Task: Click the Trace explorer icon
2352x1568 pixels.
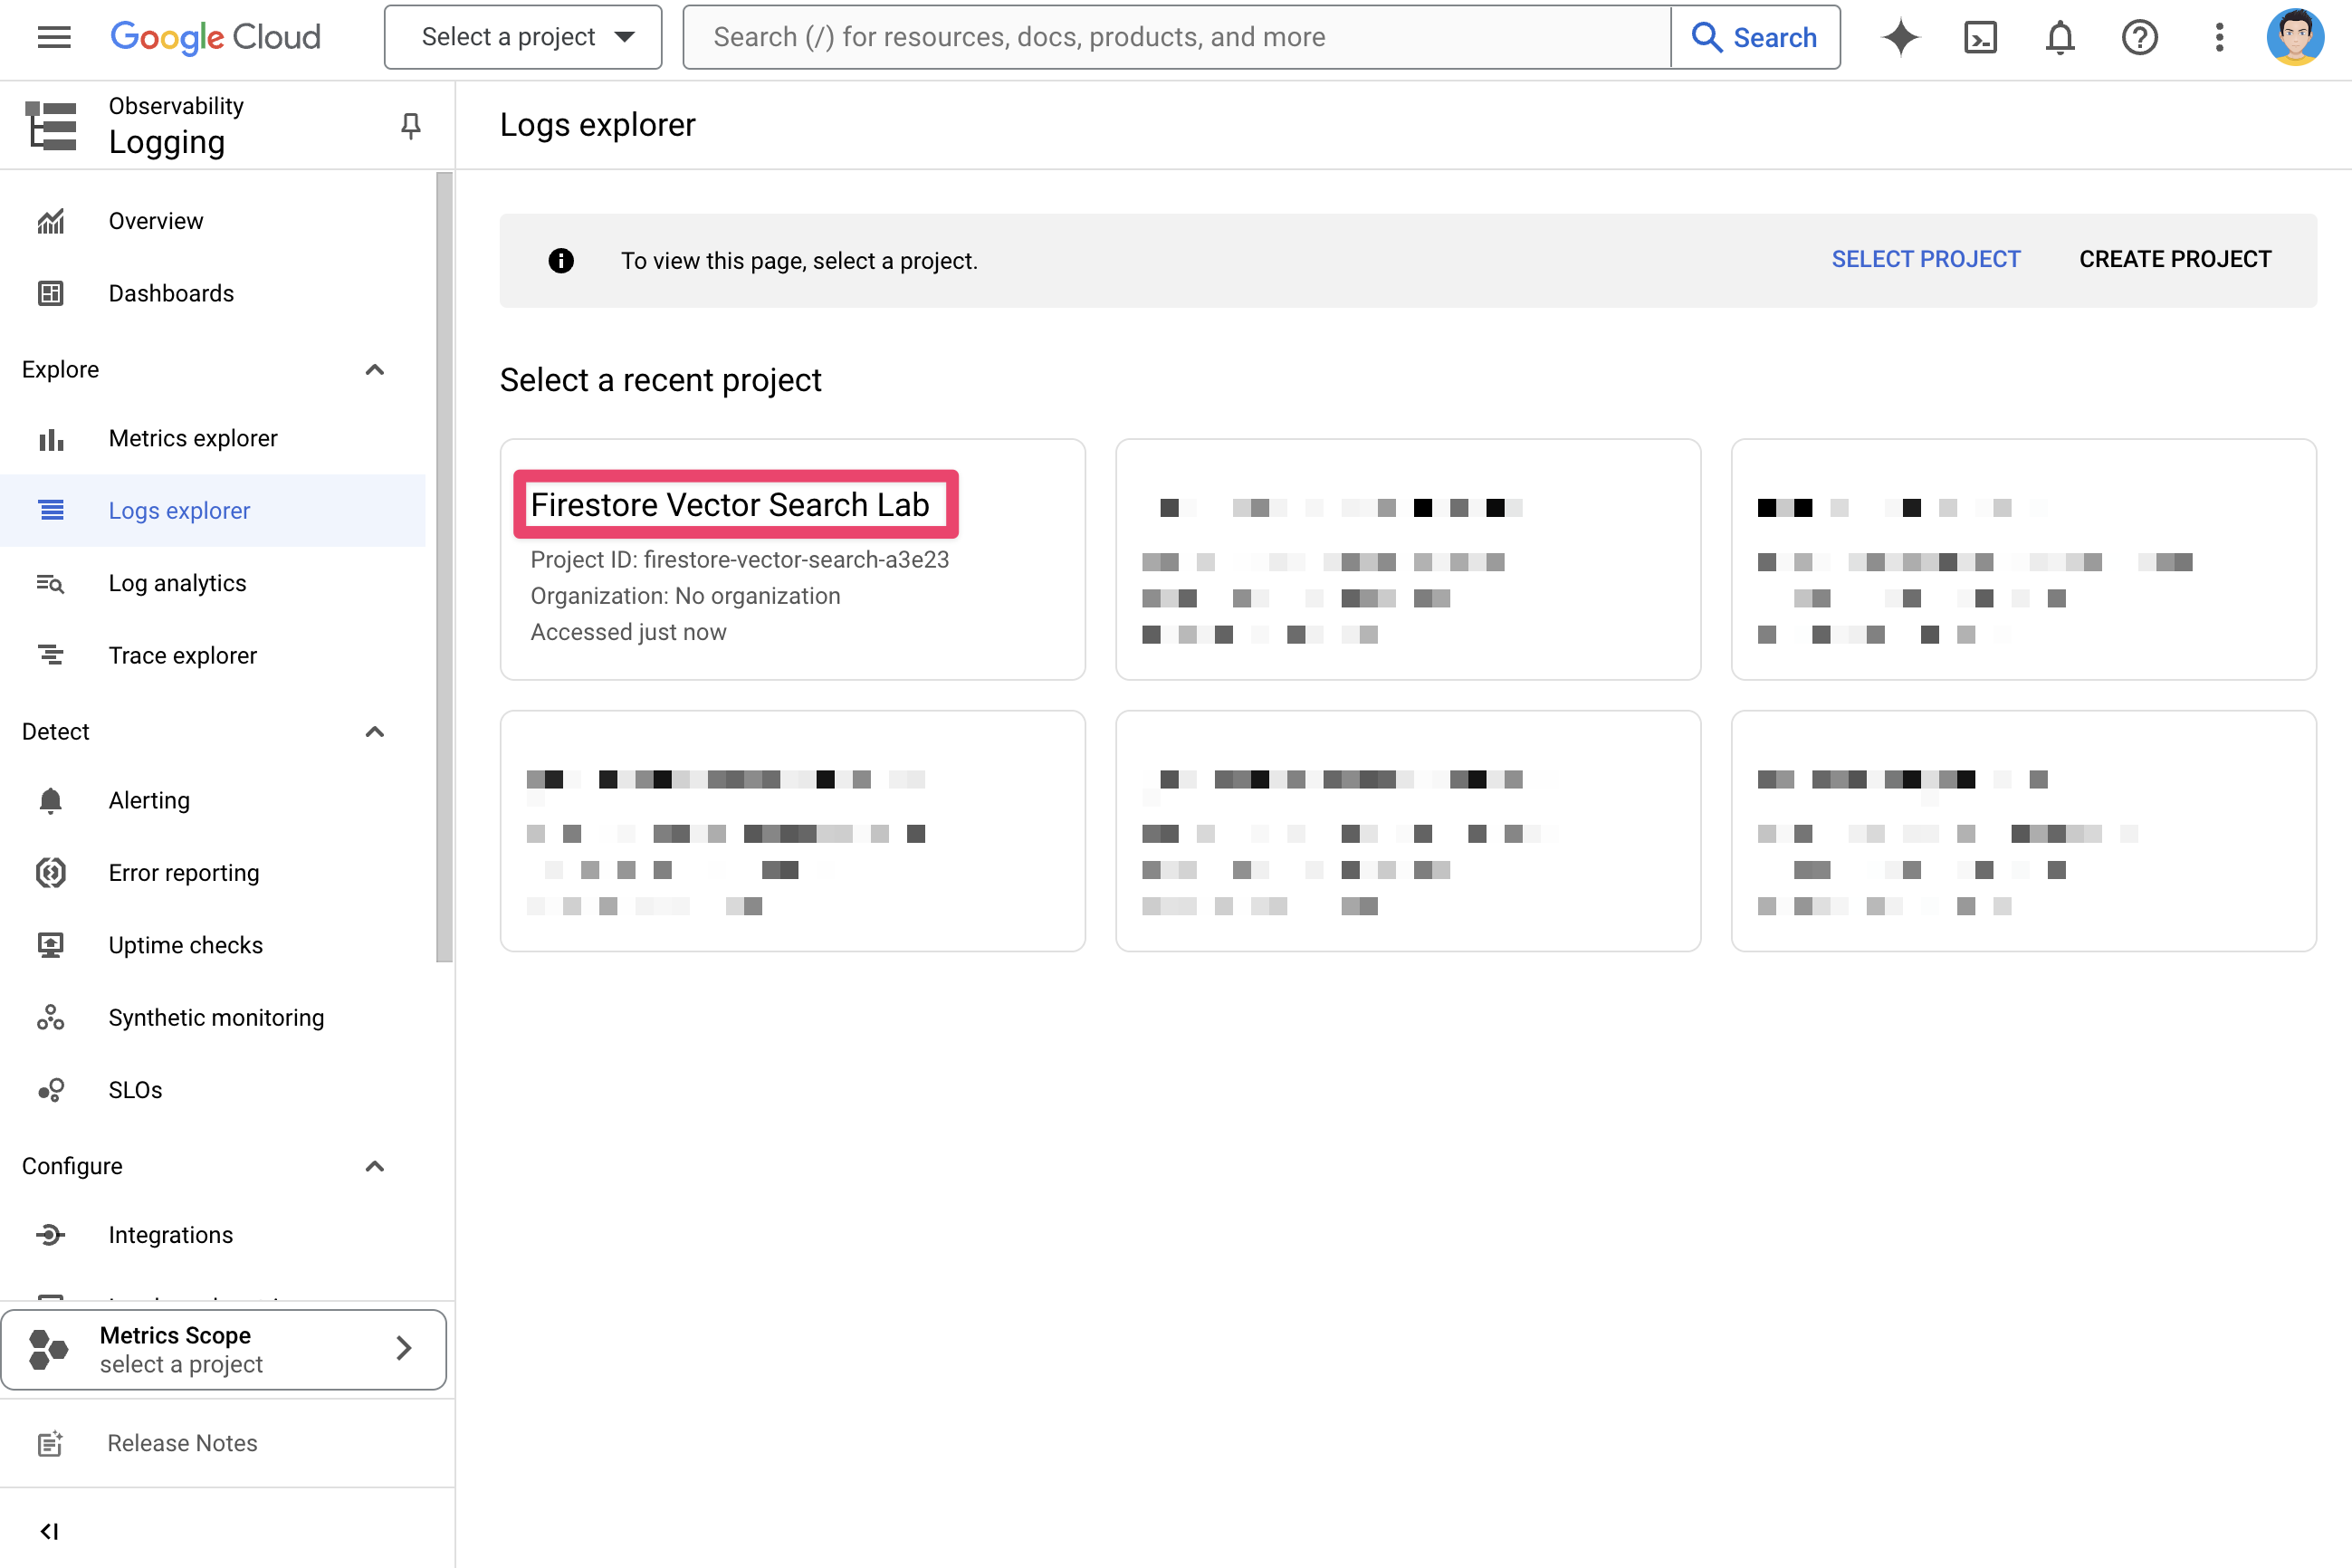Action: point(49,655)
